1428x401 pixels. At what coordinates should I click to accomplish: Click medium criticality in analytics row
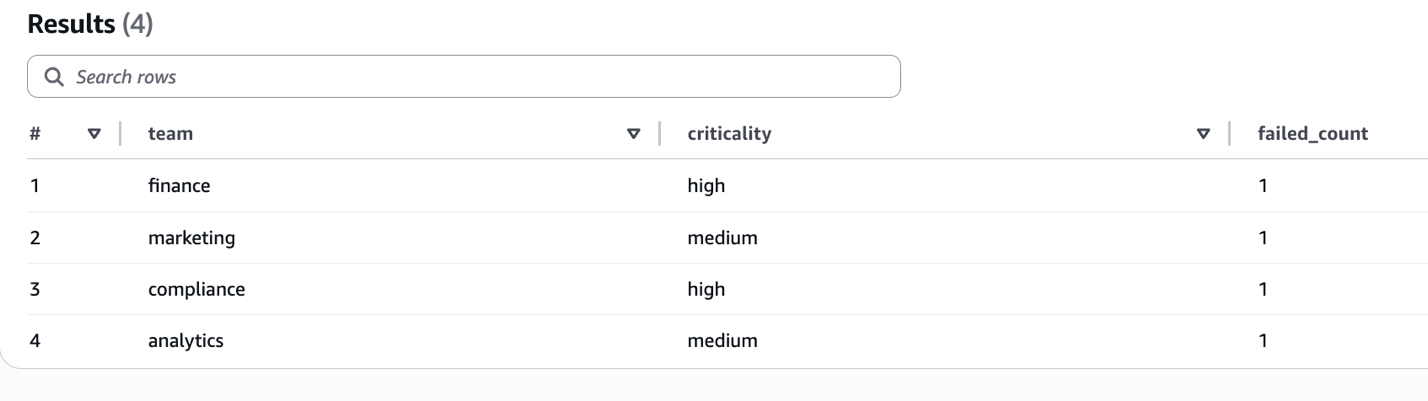pyautogui.click(x=722, y=341)
